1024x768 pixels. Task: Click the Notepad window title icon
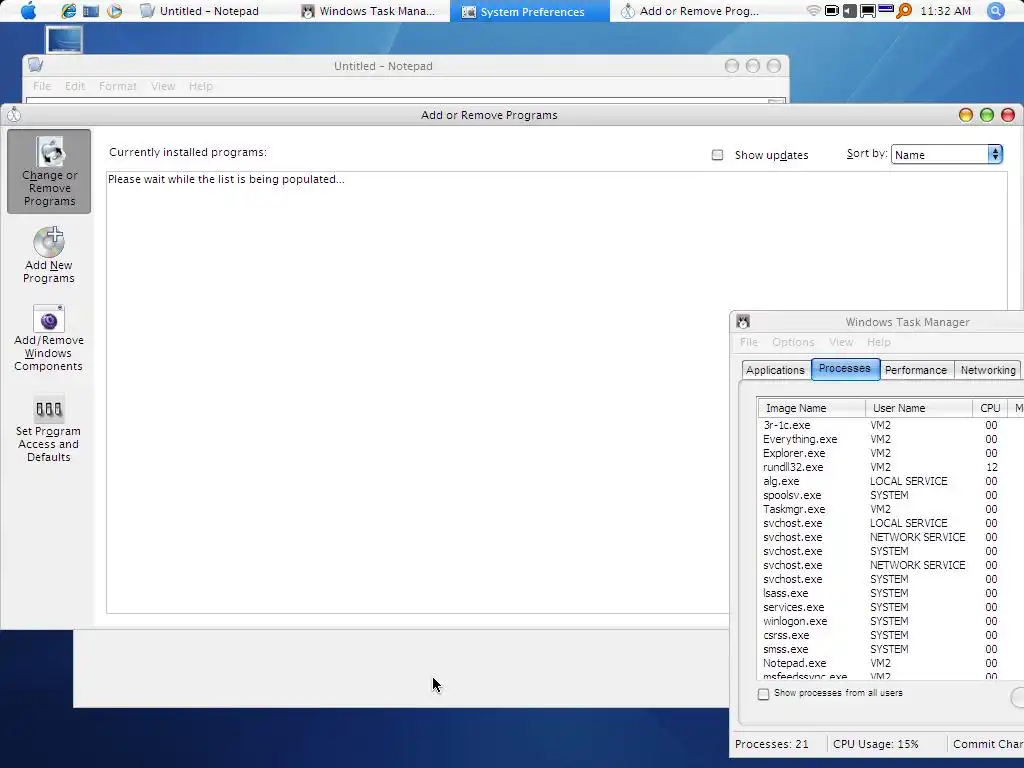coord(35,65)
